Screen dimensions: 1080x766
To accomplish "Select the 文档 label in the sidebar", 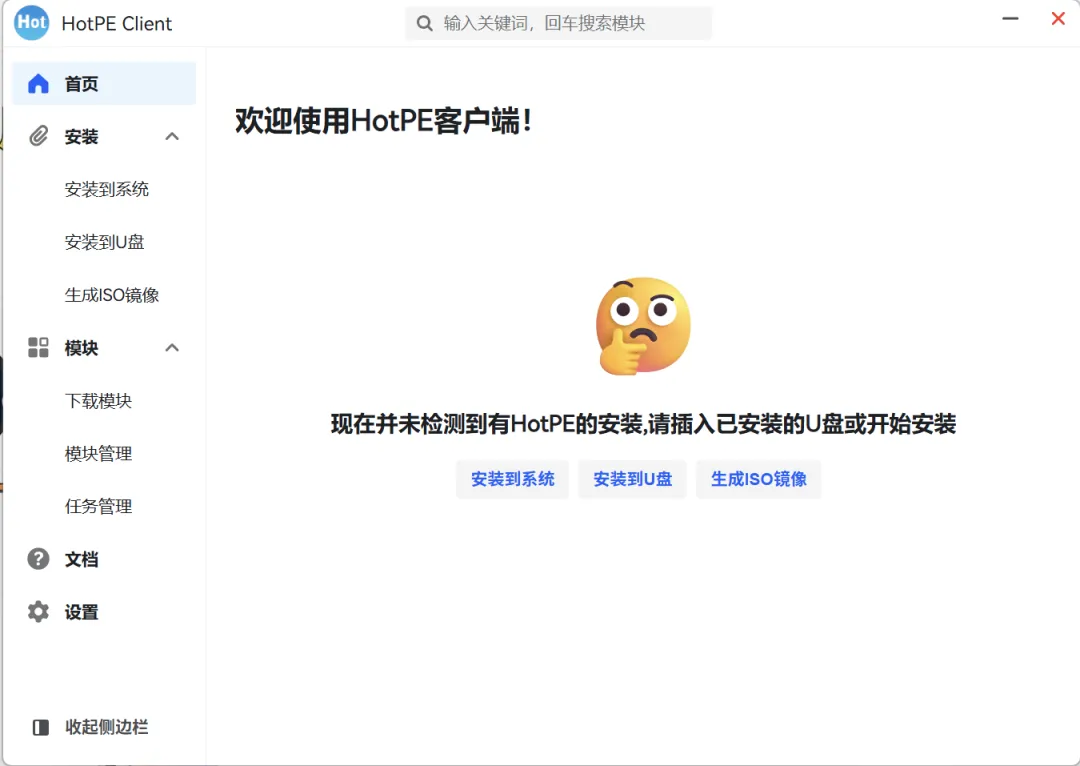I will (x=81, y=559).
